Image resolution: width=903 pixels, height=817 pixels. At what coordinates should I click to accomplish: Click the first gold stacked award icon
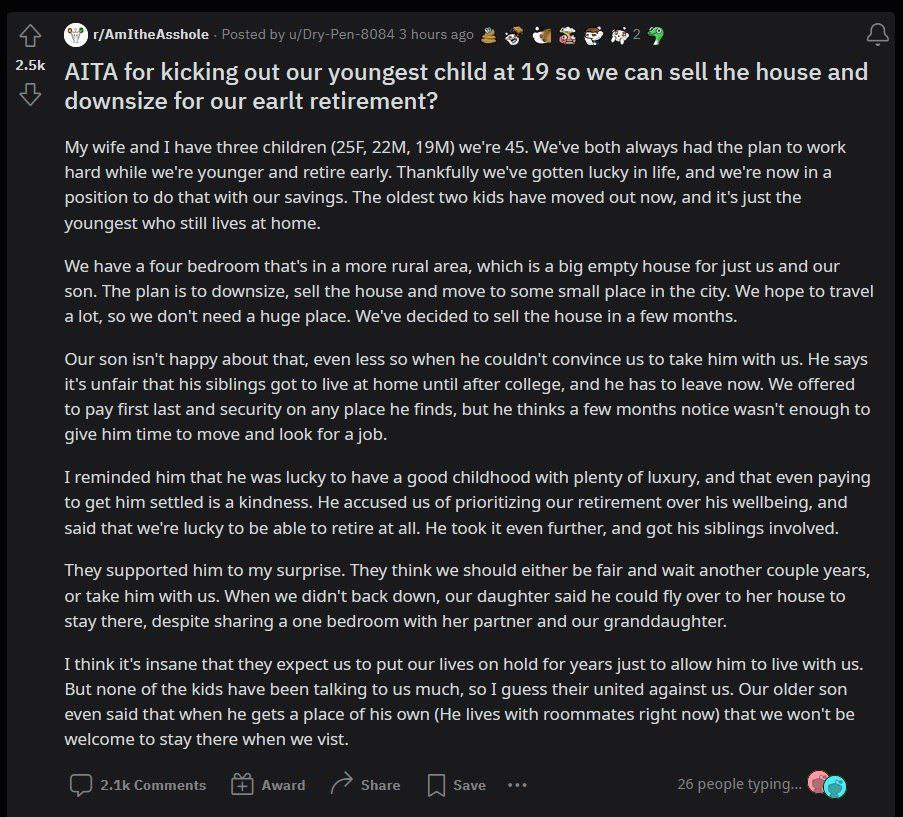488,35
